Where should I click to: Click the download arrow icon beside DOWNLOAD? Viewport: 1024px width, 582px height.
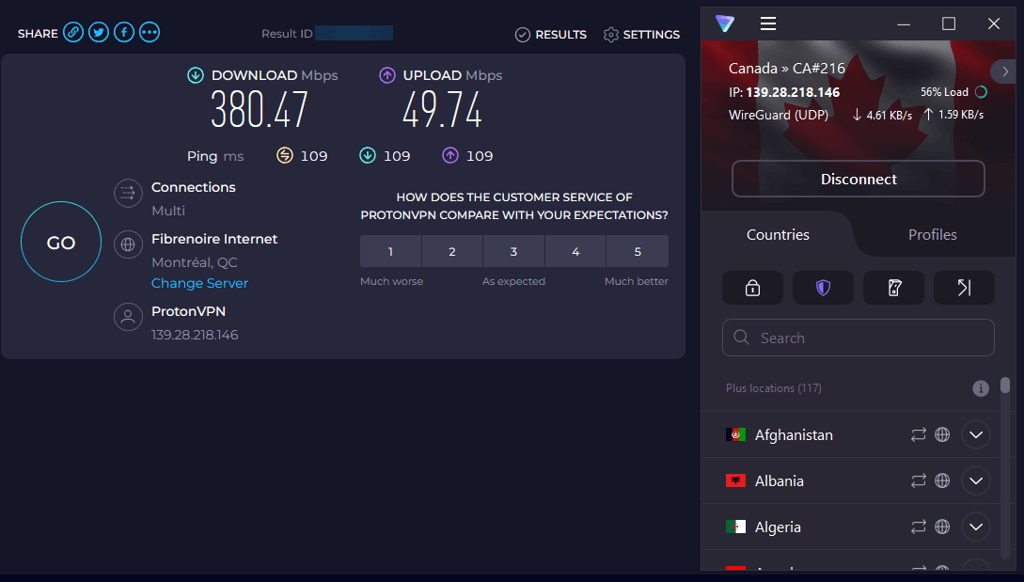click(x=195, y=75)
